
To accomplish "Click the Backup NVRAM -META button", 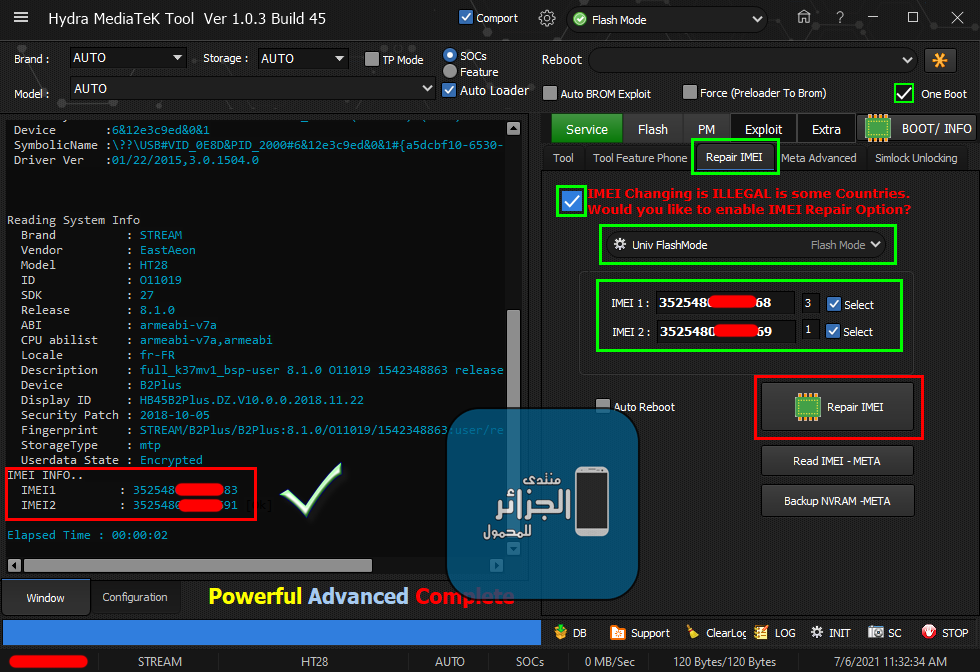I will coord(837,500).
